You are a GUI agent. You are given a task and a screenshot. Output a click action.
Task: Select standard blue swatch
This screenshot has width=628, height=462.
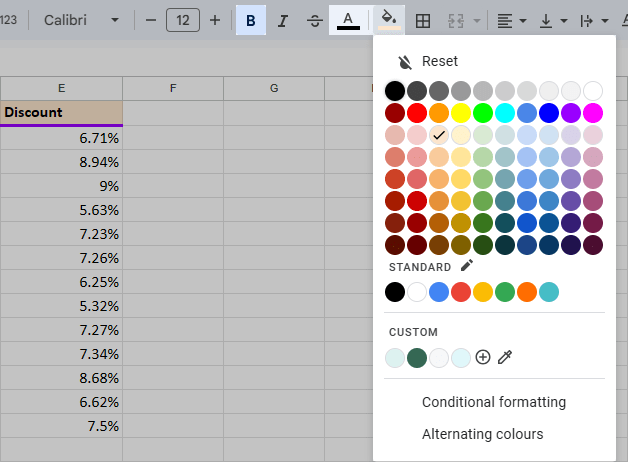tap(439, 292)
